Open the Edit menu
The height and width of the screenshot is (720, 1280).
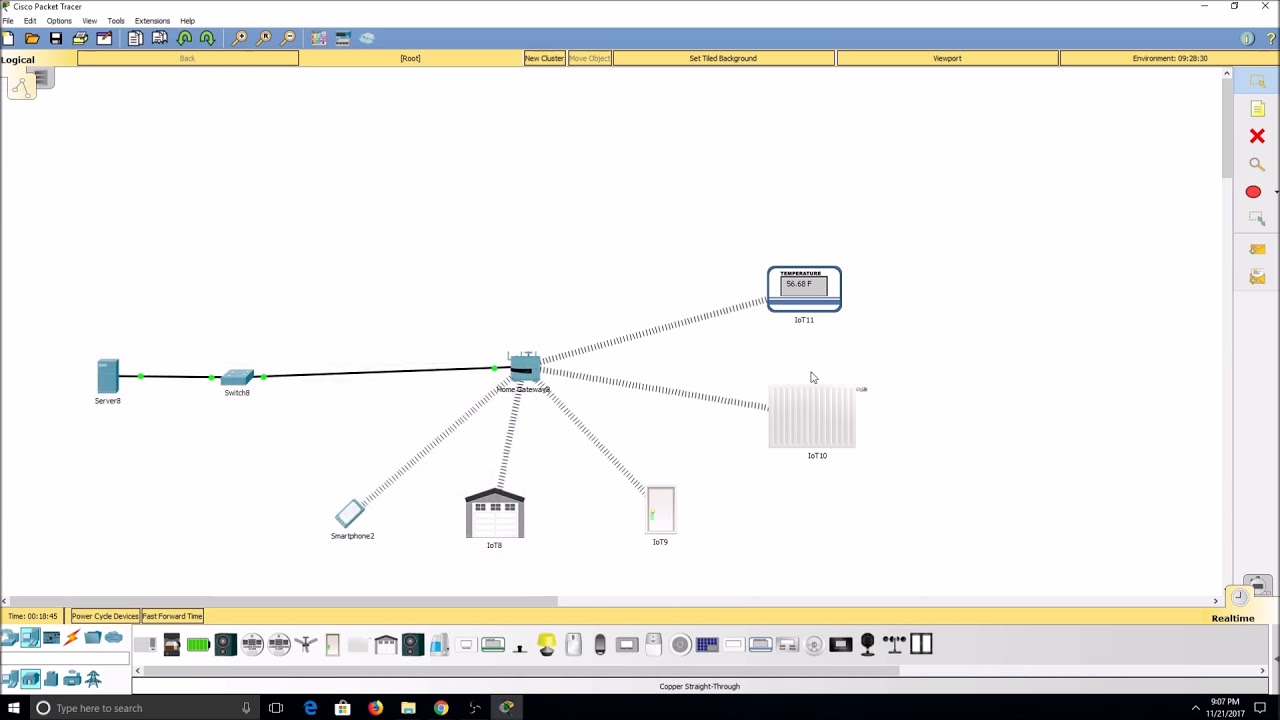tap(30, 21)
